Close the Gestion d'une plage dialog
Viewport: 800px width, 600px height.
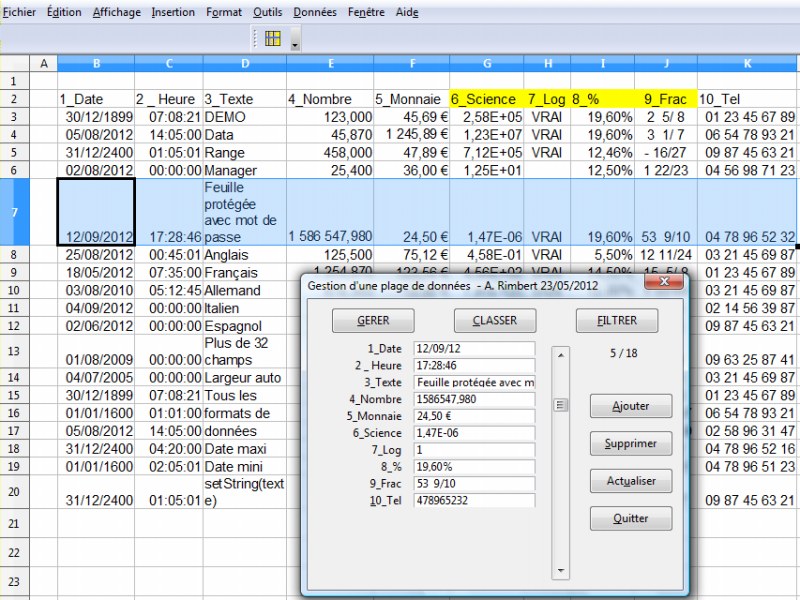click(659, 284)
